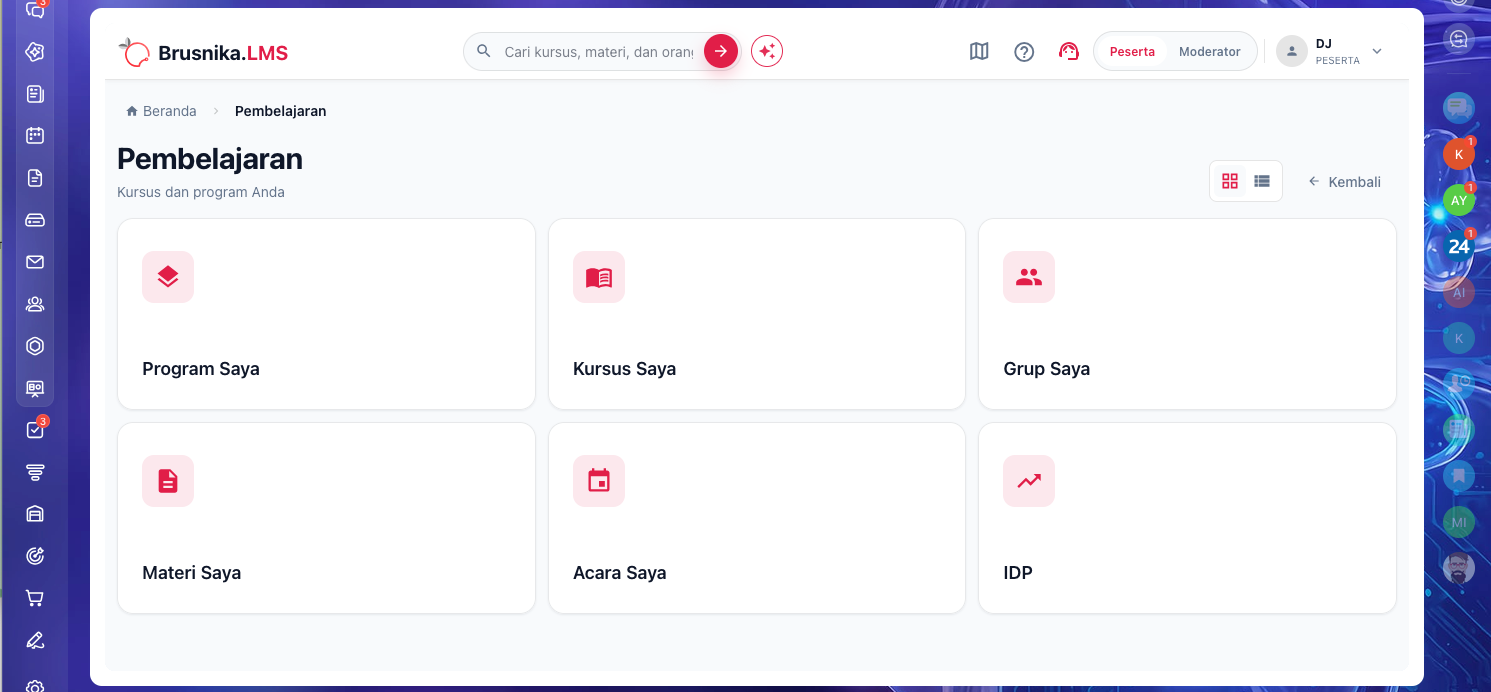Open calendar icon in left sidebar
The height and width of the screenshot is (692, 1491).
point(35,135)
